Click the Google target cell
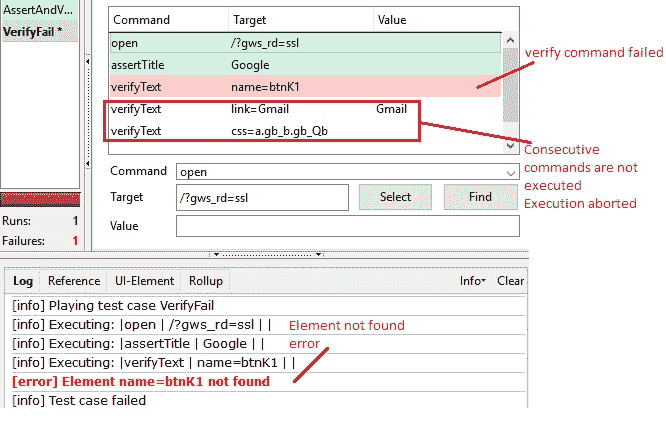666x428 pixels. (x=250, y=65)
